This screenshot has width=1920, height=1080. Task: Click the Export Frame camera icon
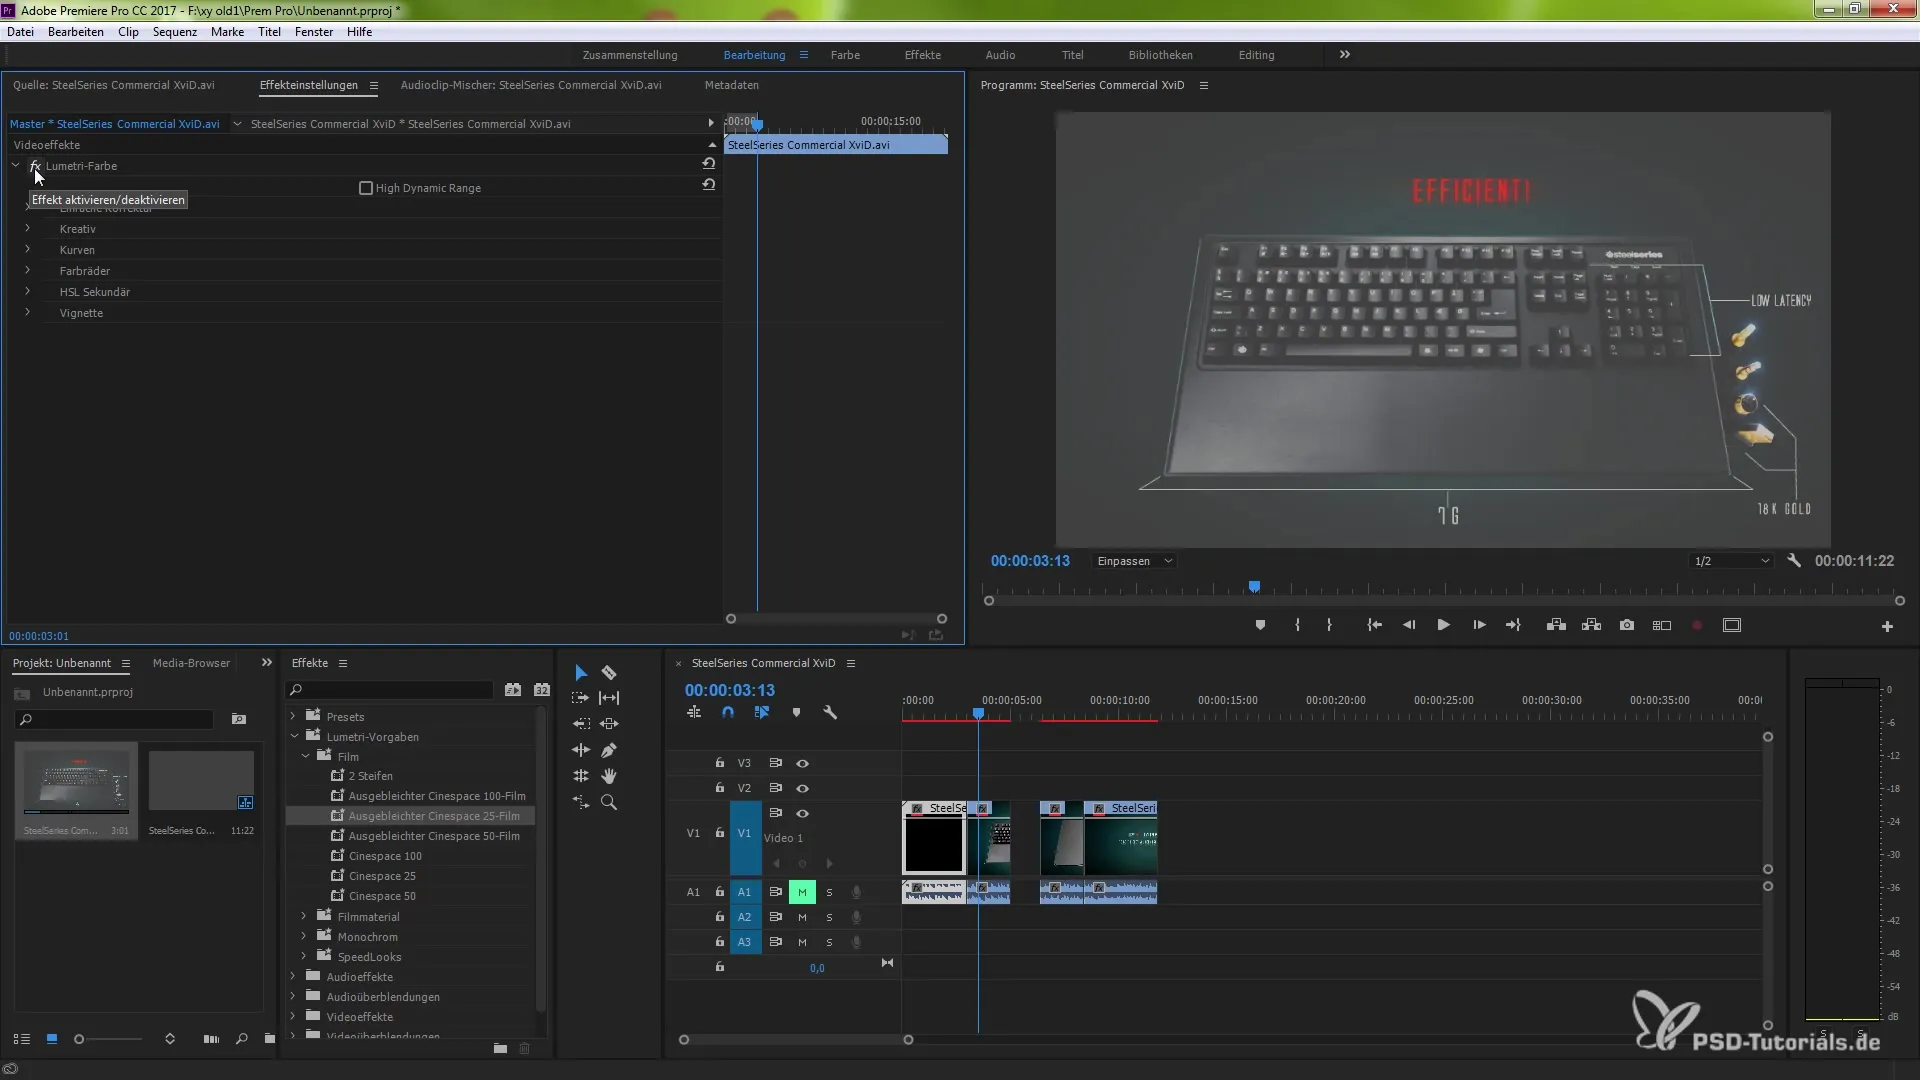1627,625
